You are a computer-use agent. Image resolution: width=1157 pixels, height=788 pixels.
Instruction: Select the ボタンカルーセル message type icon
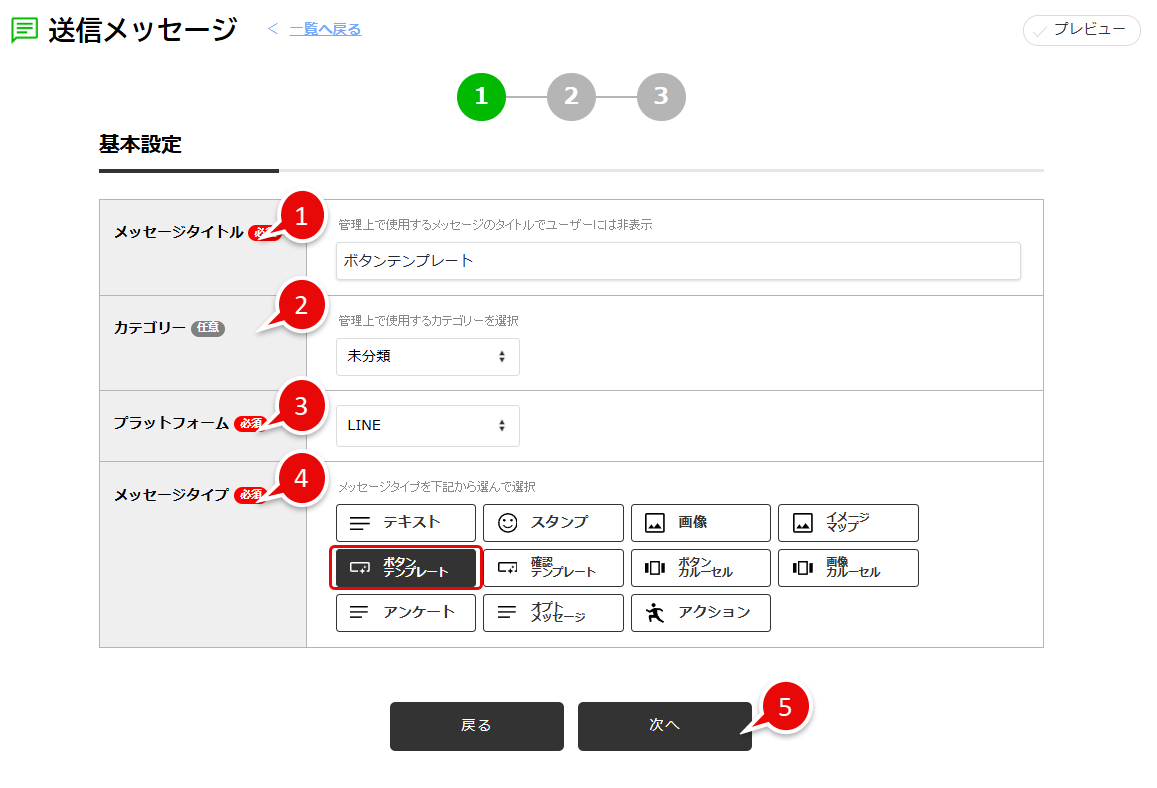coord(700,567)
